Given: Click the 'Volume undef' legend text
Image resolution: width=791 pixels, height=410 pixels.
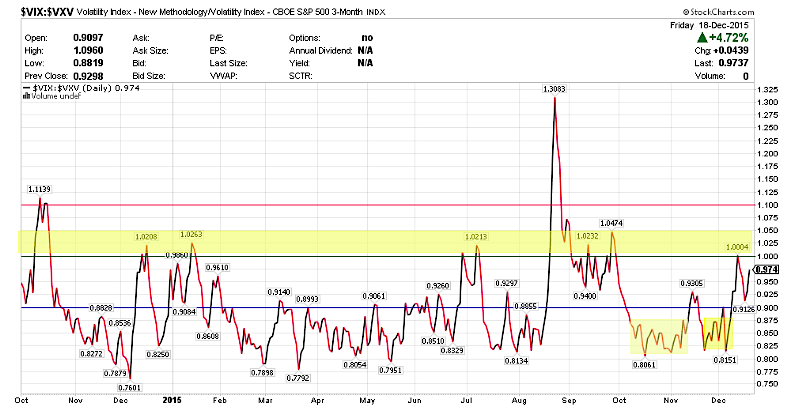Looking at the screenshot, I should click(x=56, y=96).
